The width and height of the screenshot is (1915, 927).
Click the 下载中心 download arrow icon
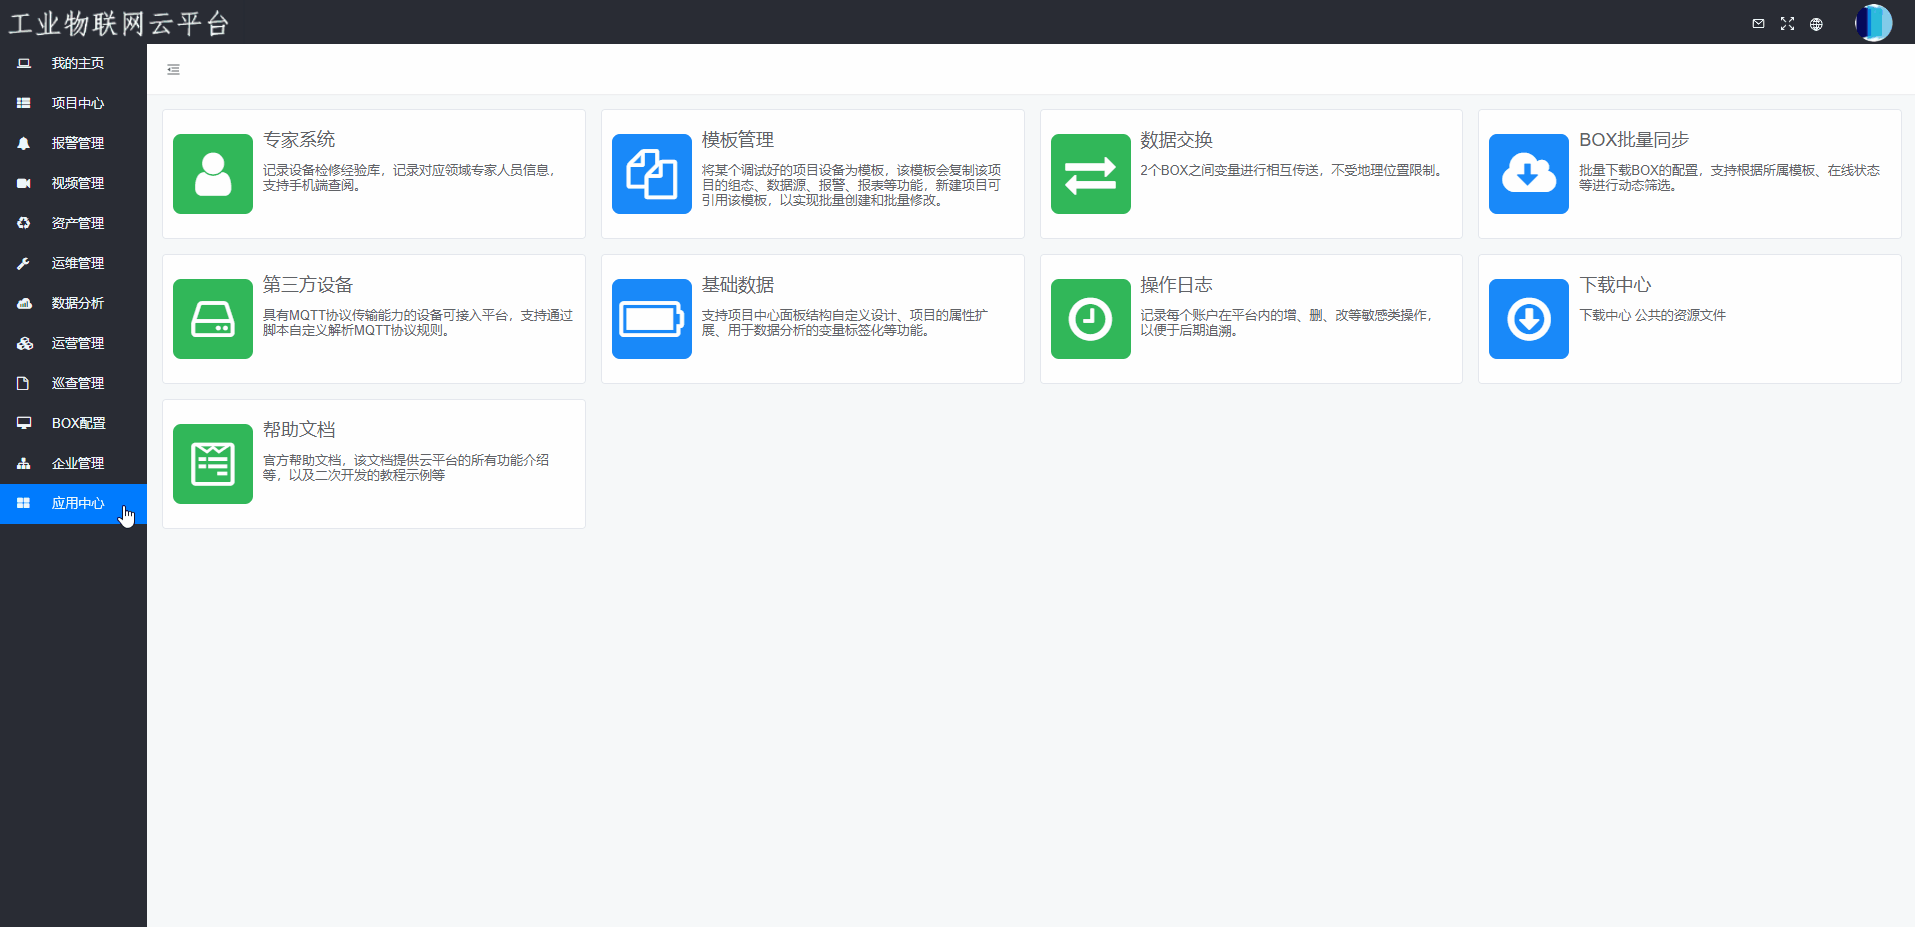1528,319
